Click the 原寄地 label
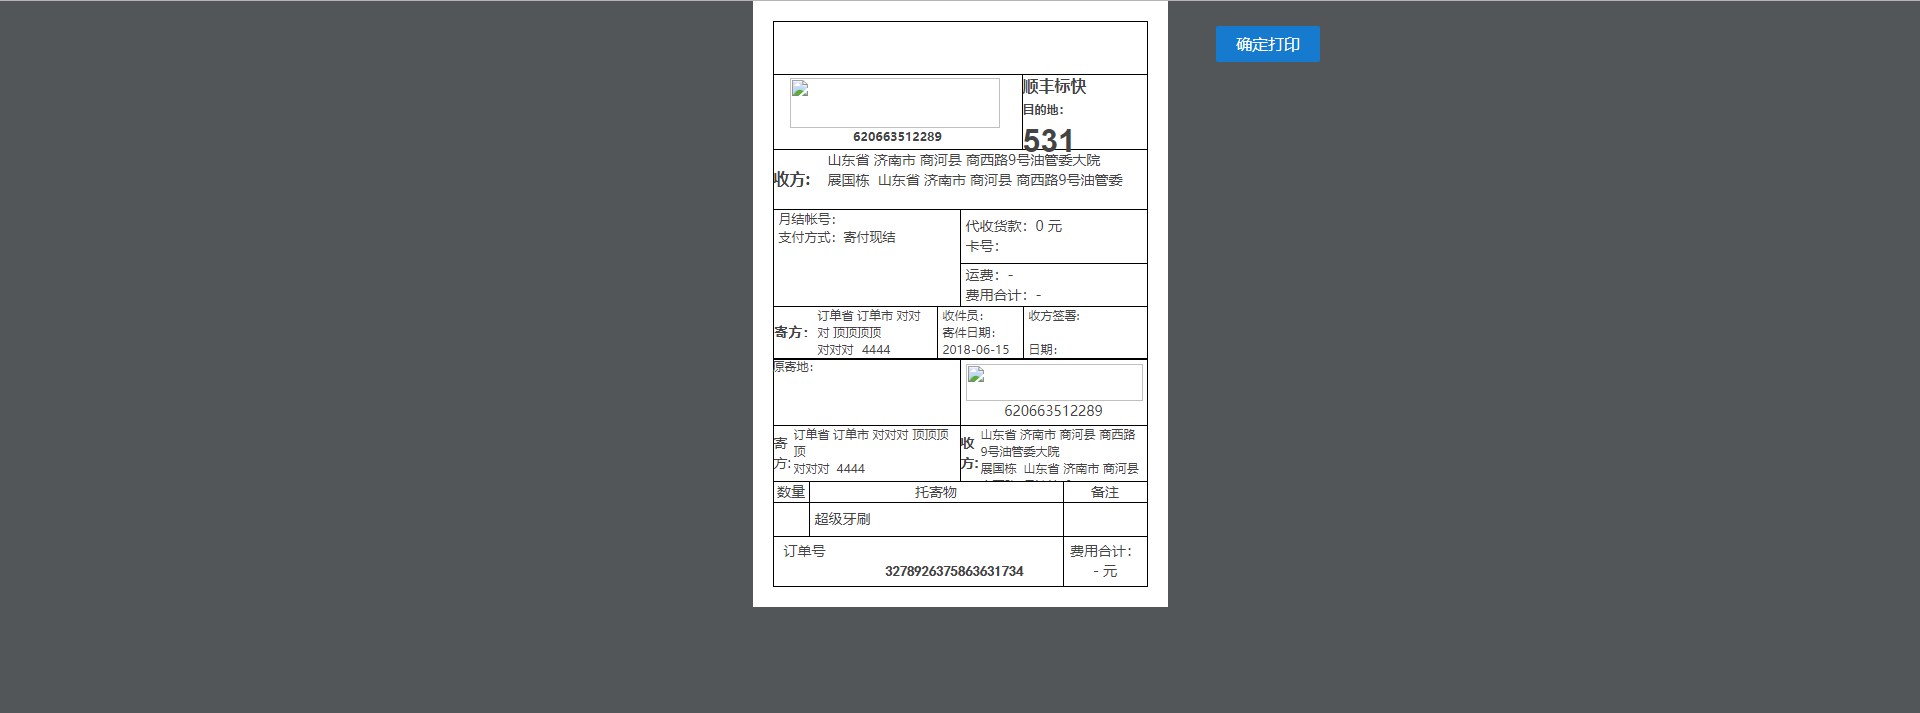The height and width of the screenshot is (713, 1920). point(793,367)
